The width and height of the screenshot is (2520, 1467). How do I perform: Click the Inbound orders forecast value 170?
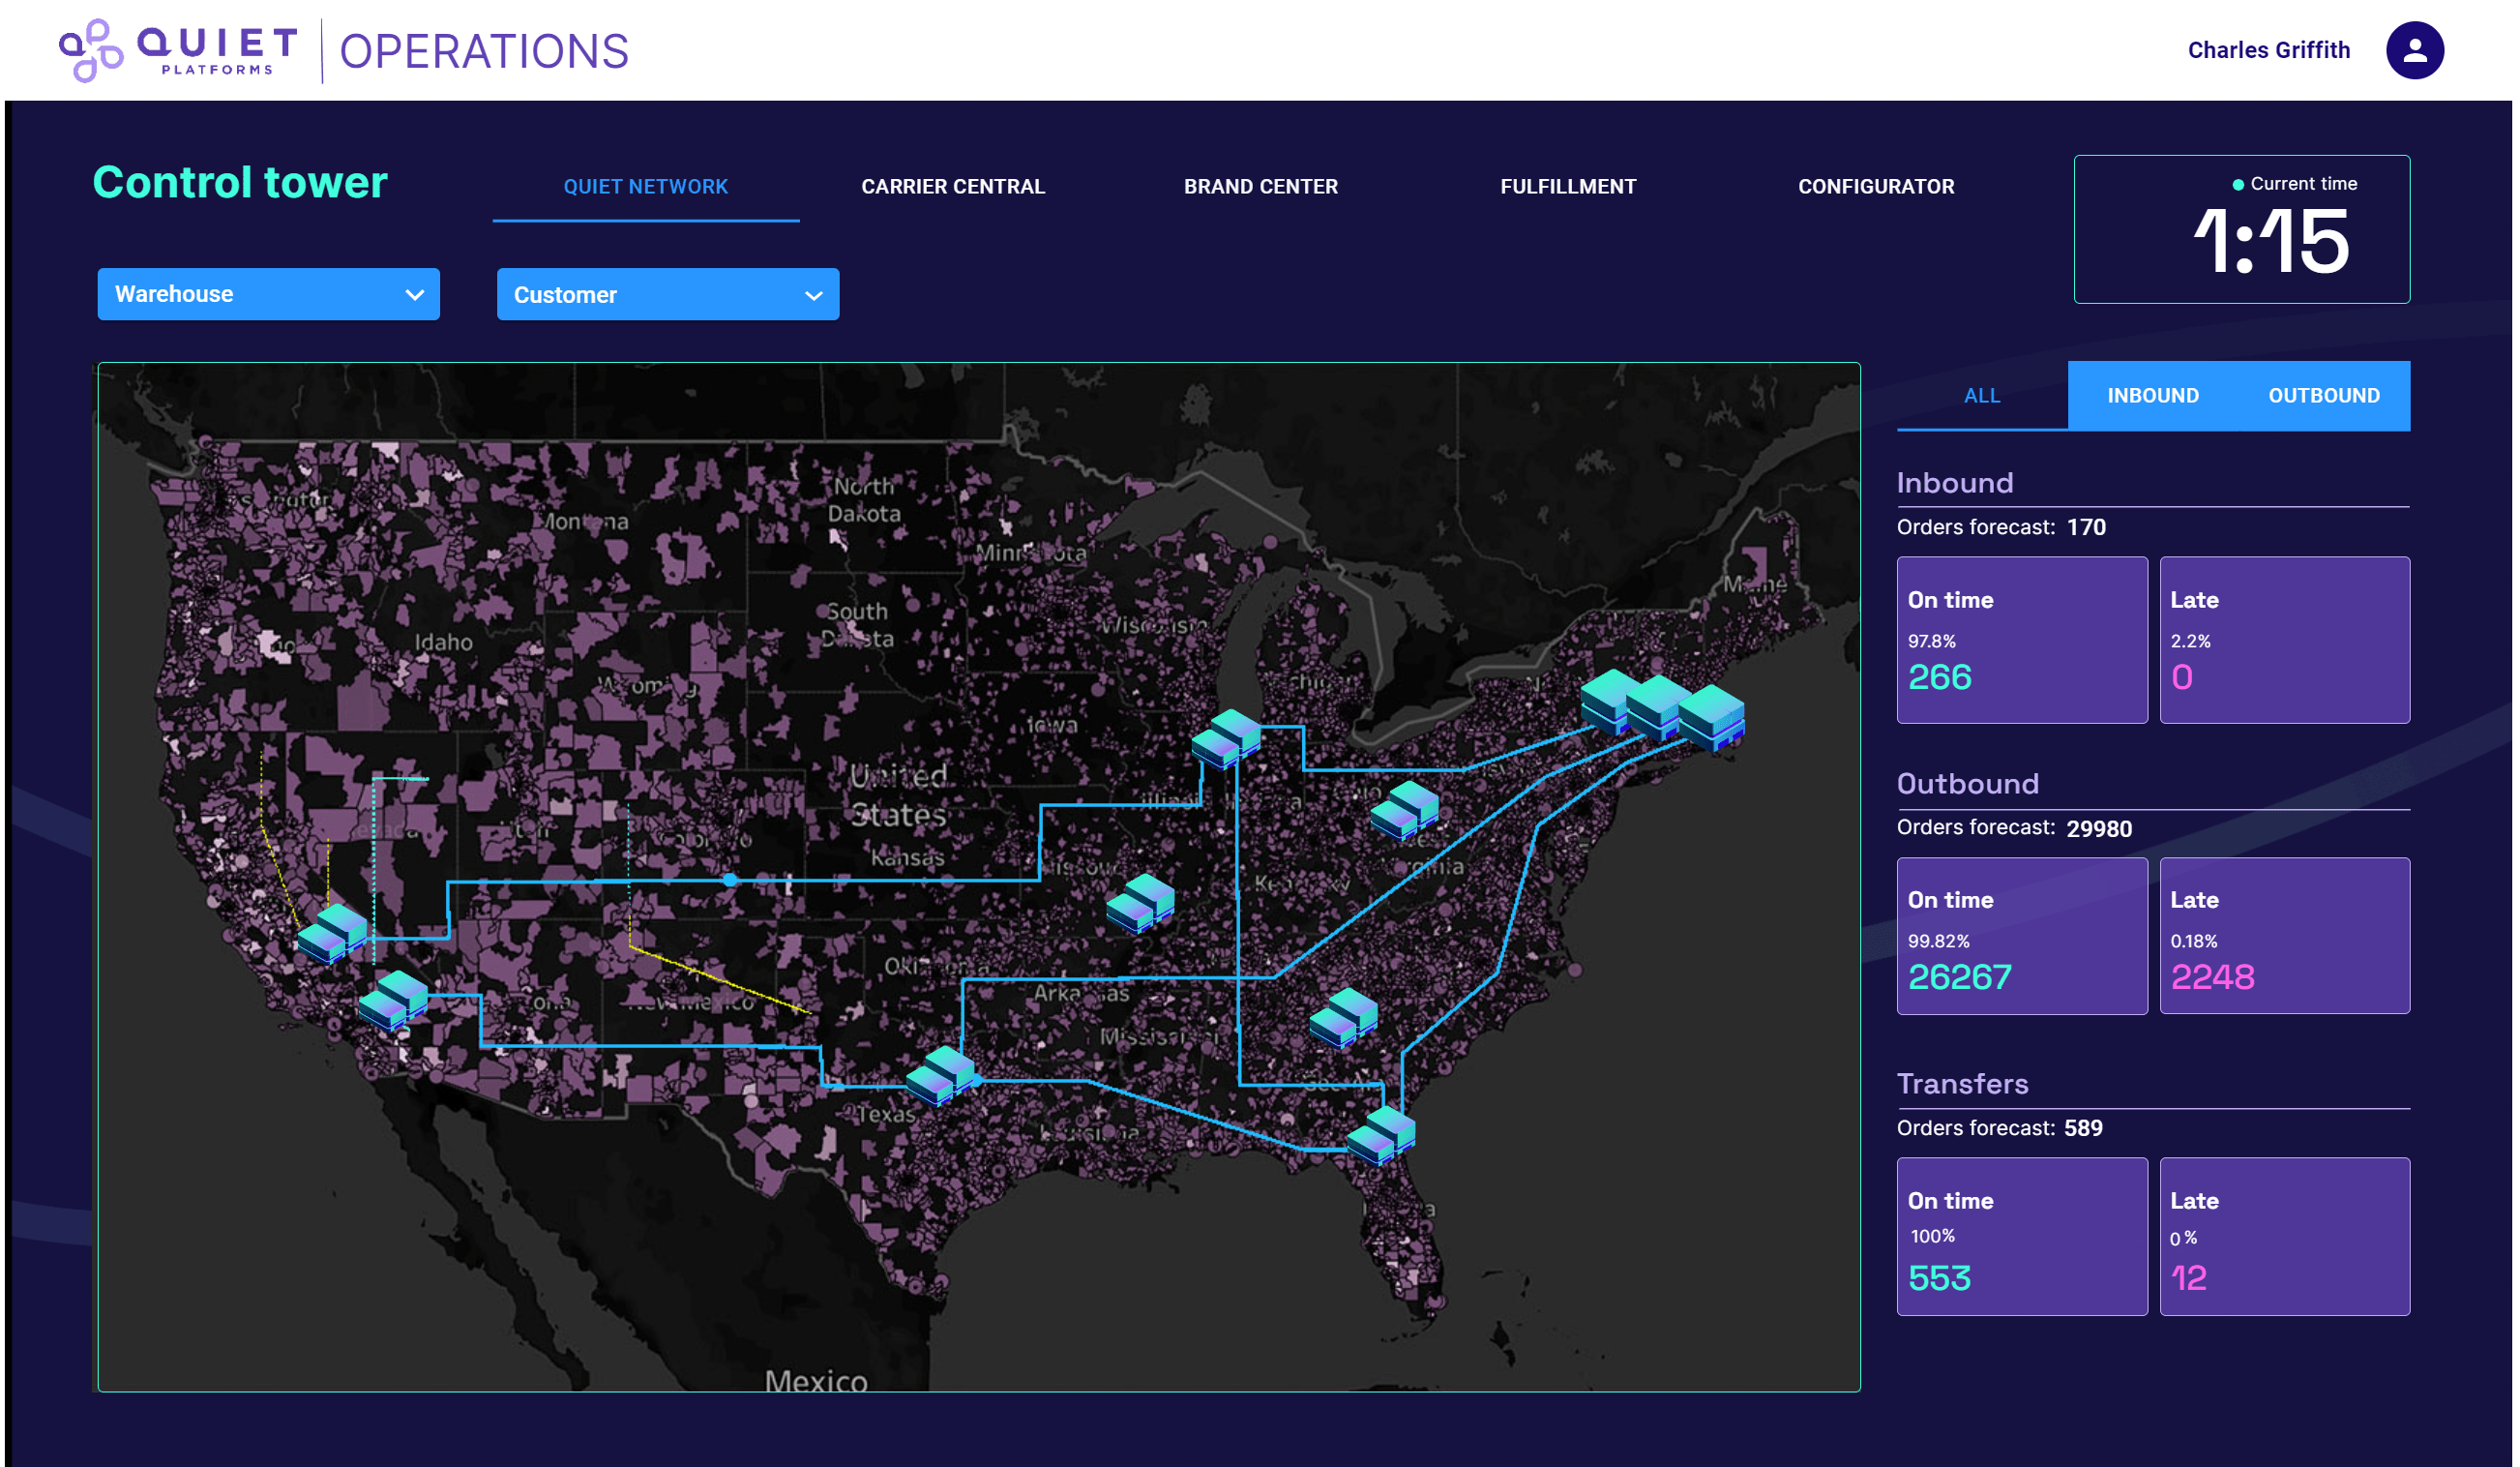pyautogui.click(x=2086, y=527)
